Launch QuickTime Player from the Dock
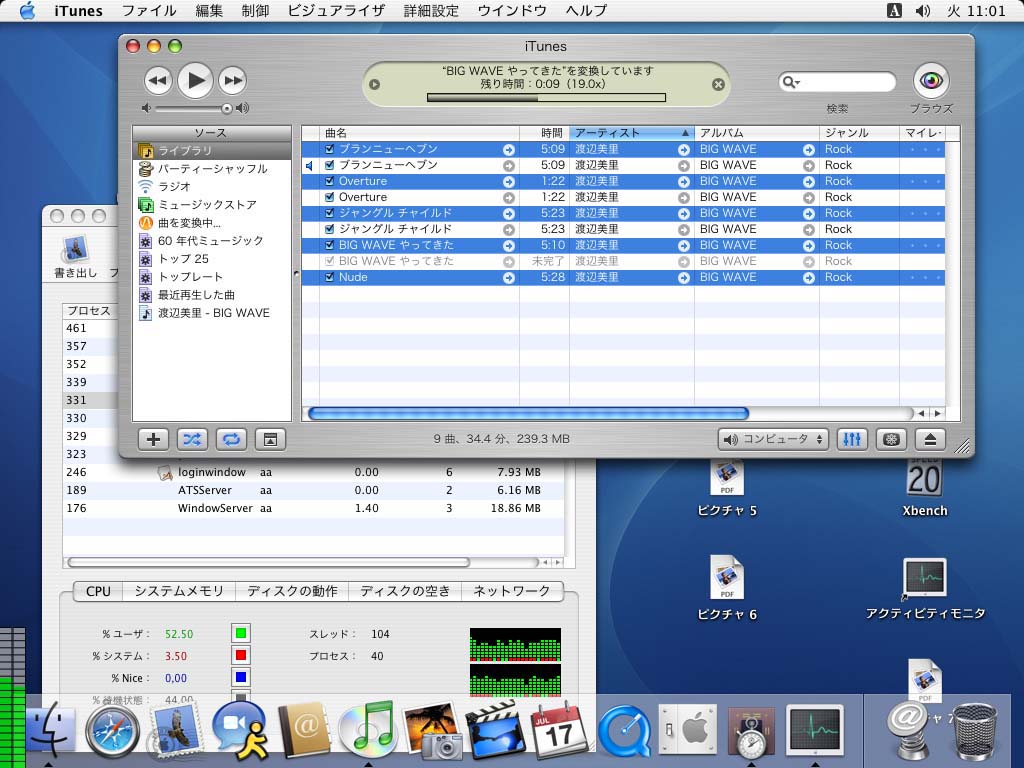Viewport: 1024px width, 768px height. 624,731
